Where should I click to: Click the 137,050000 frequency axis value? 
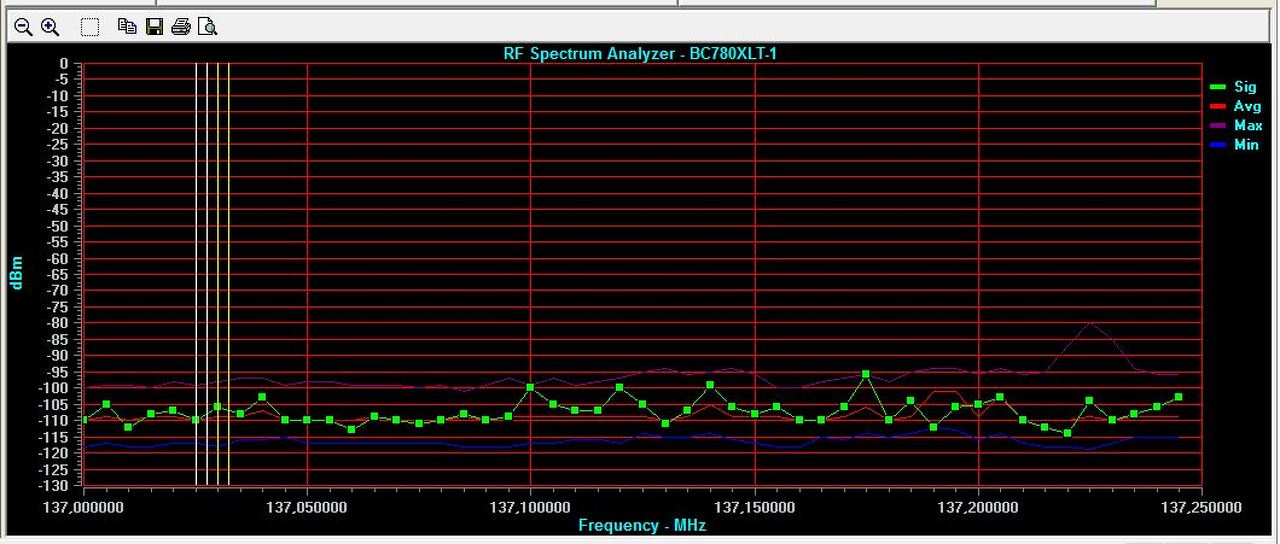pyautogui.click(x=307, y=508)
